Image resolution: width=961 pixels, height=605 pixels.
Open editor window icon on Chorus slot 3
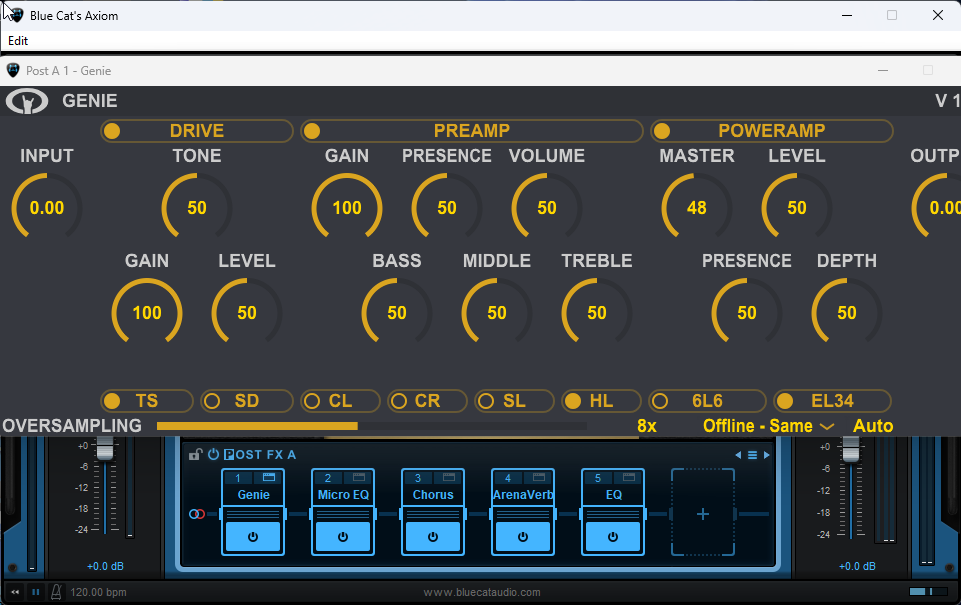pyautogui.click(x=449, y=478)
